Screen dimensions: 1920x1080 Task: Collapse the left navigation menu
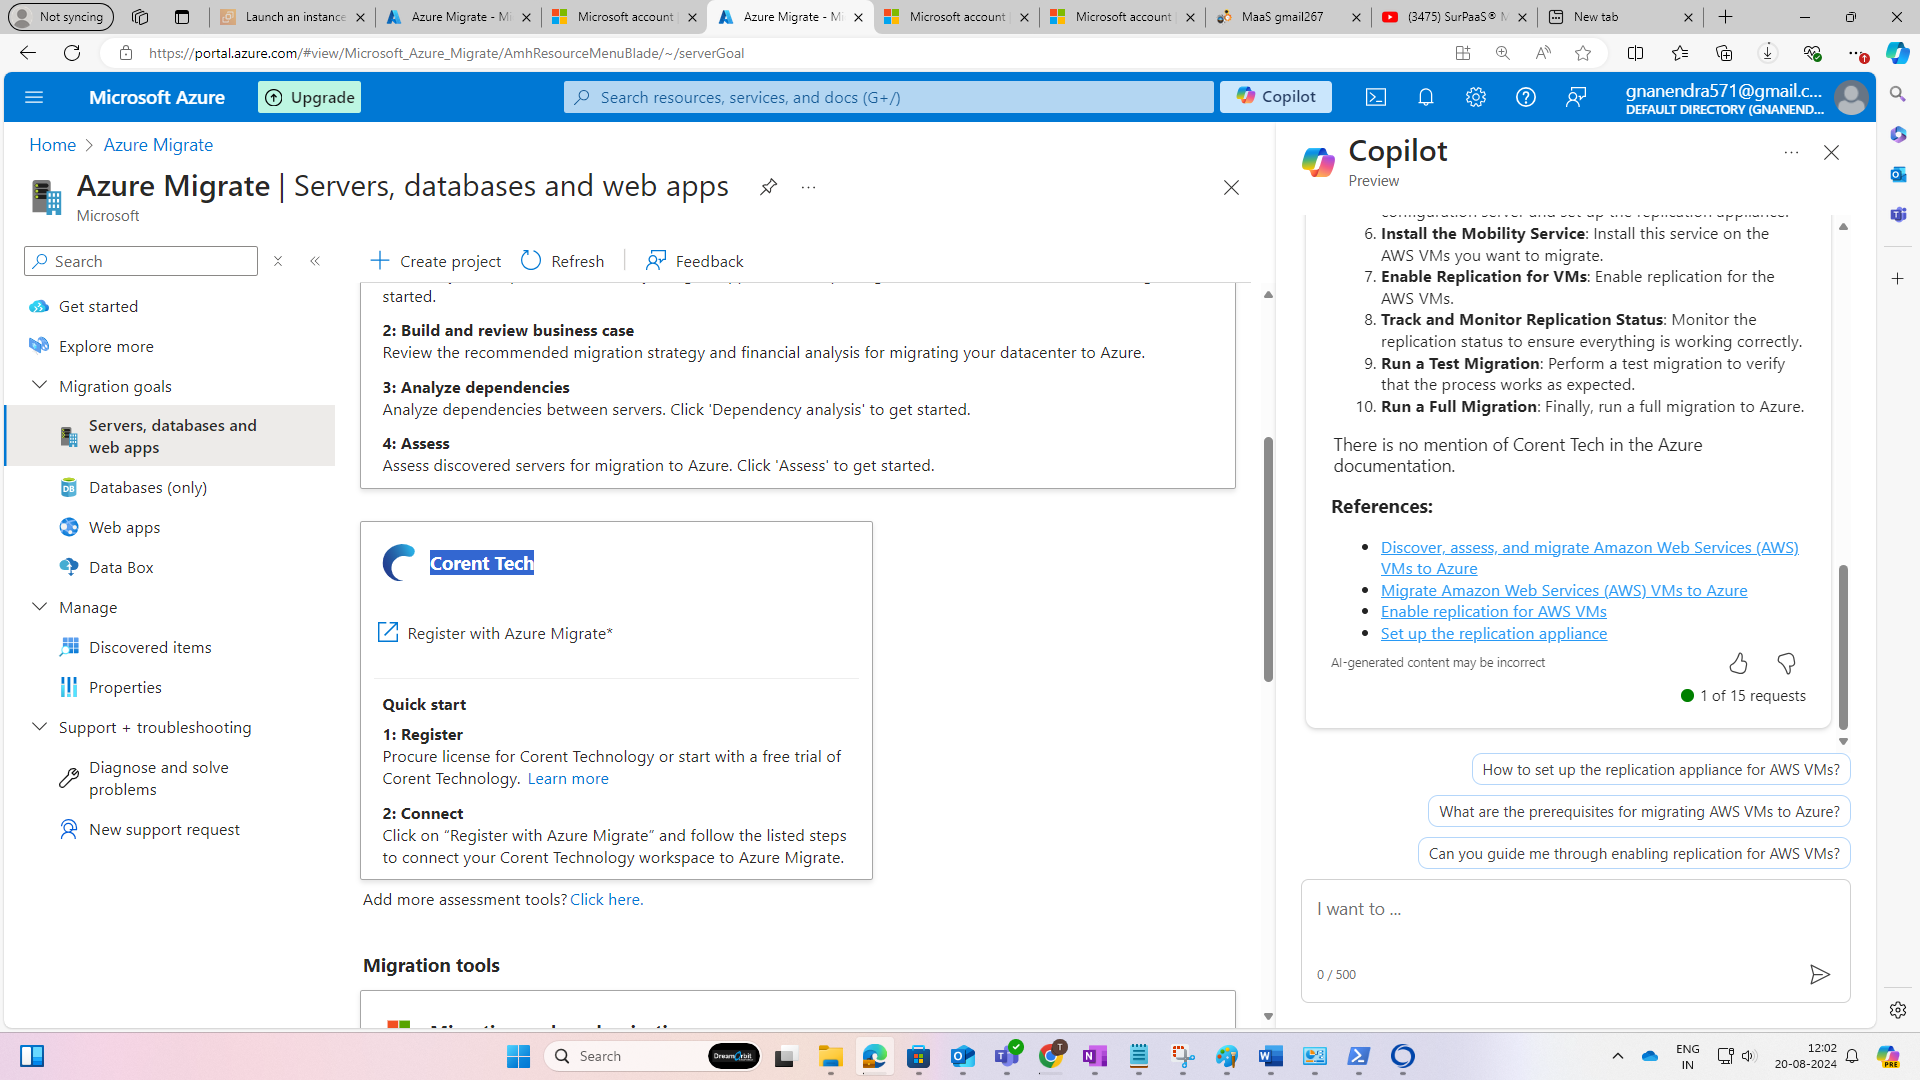pos(315,261)
